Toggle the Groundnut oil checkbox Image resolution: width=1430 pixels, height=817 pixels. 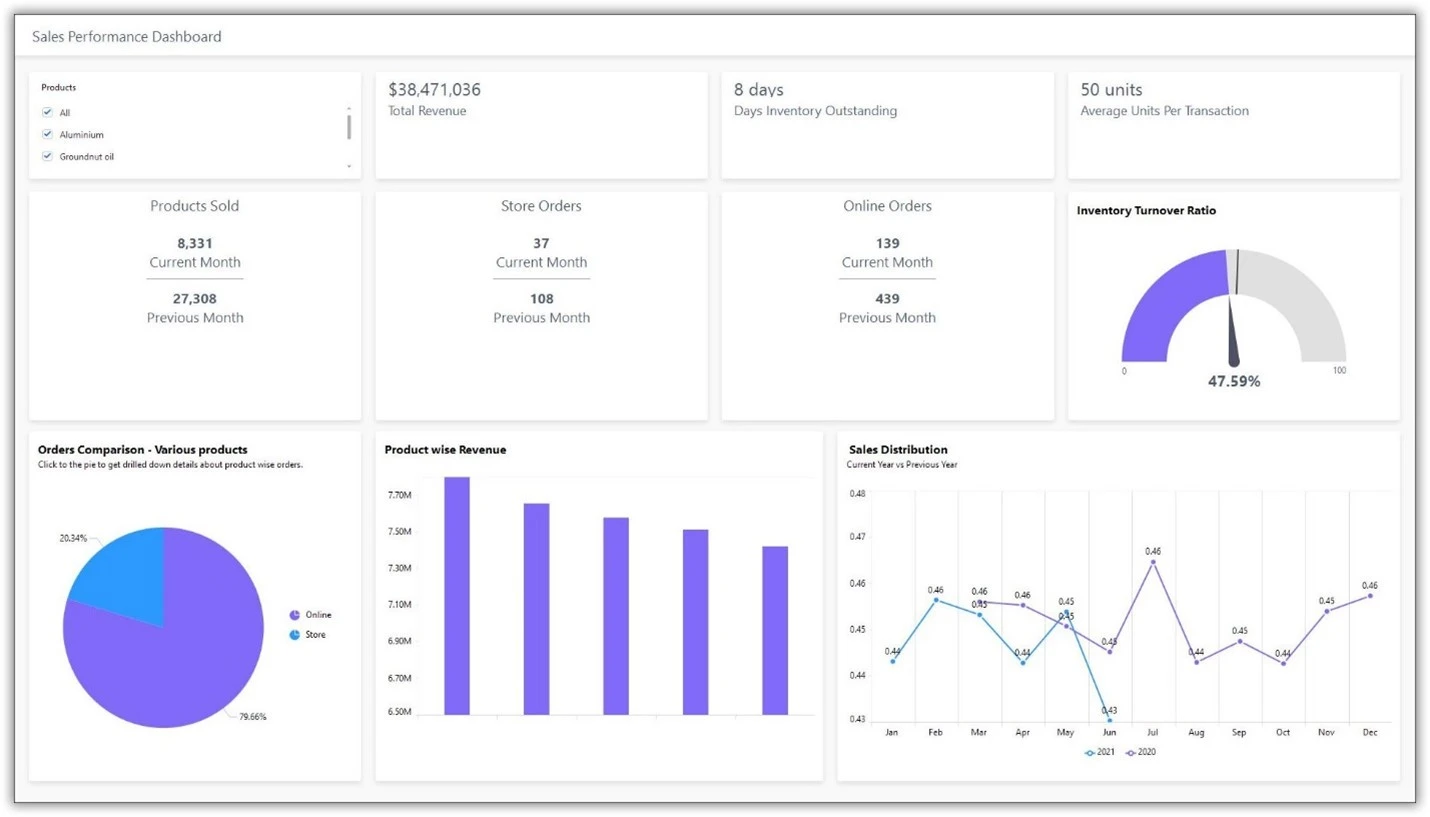tap(47, 156)
